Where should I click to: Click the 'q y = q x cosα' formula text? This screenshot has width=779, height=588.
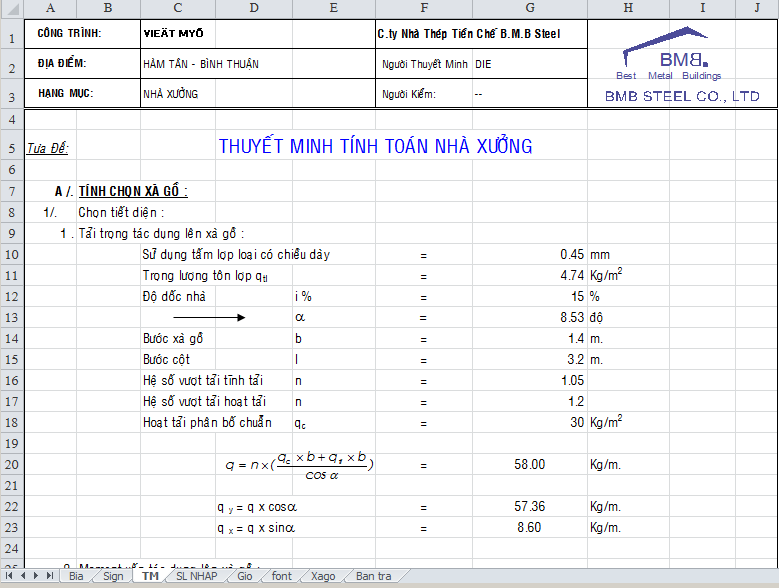(257, 507)
